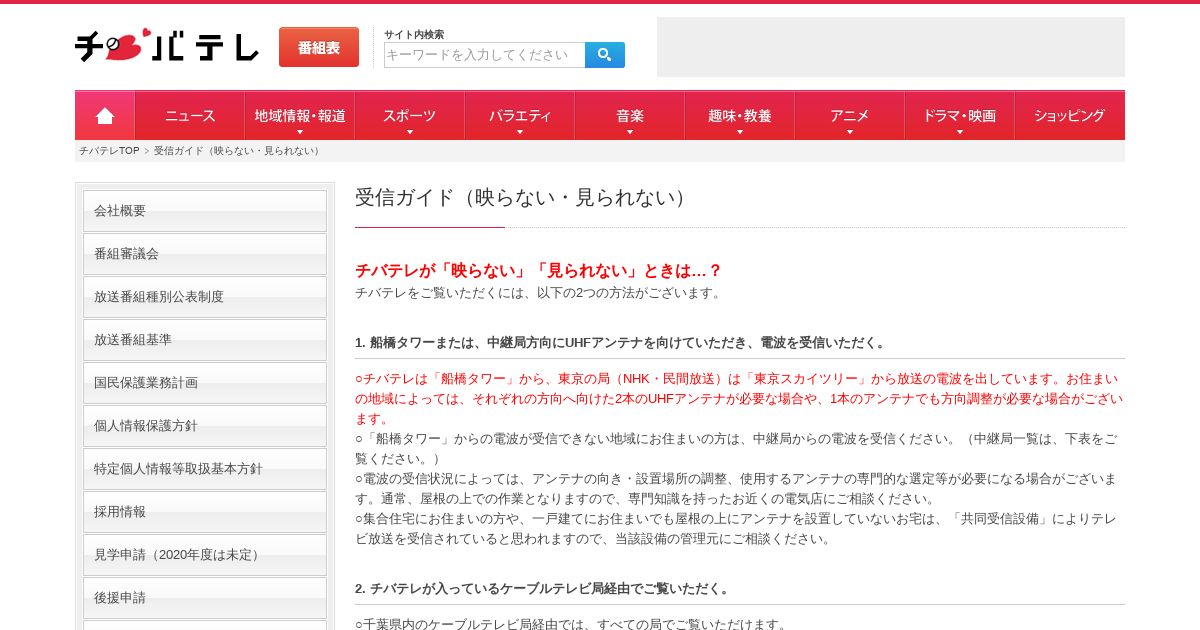
Task: Open 放送番組基準 sidebar item
Action: 205,340
